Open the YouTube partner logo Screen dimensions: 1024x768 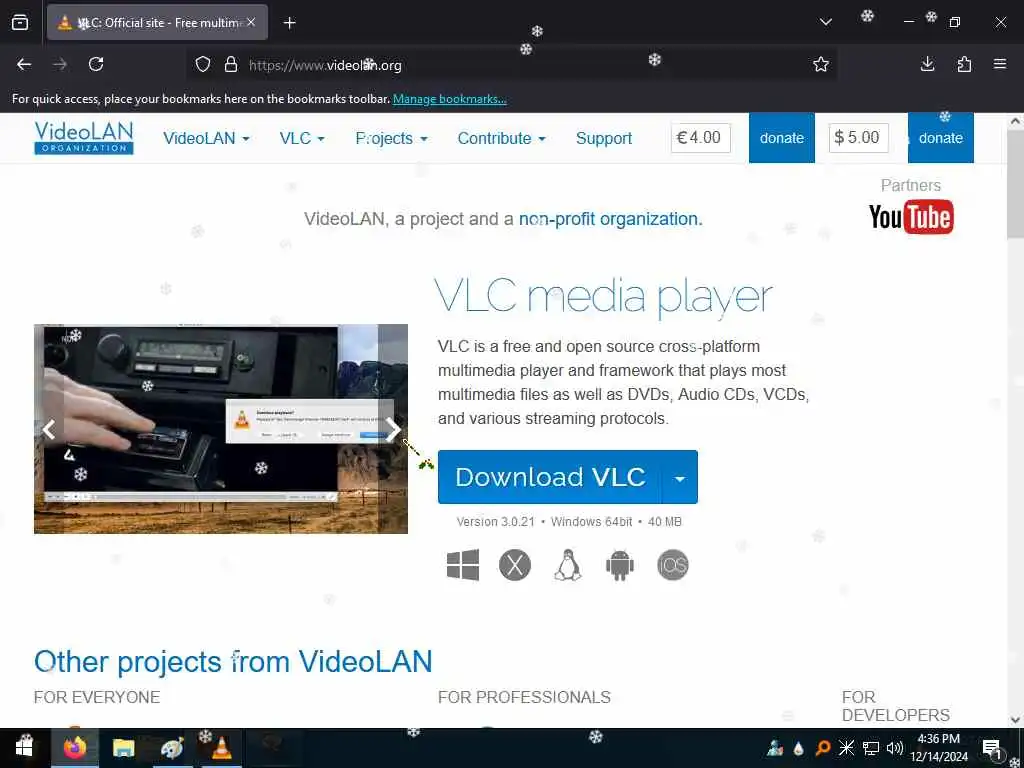[911, 217]
